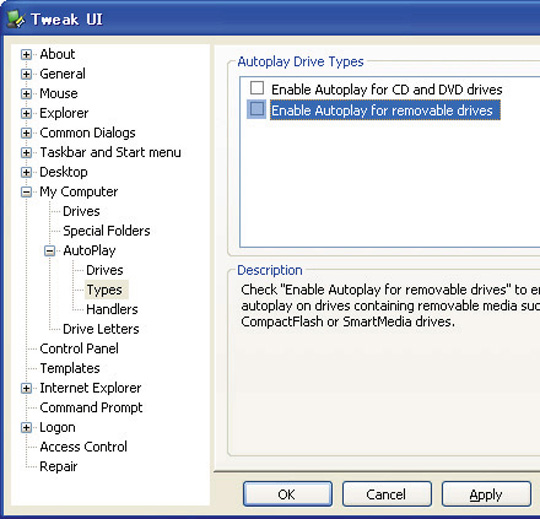The width and height of the screenshot is (540, 519).
Task: Expand the Common Dialogs node
Action: (26, 133)
